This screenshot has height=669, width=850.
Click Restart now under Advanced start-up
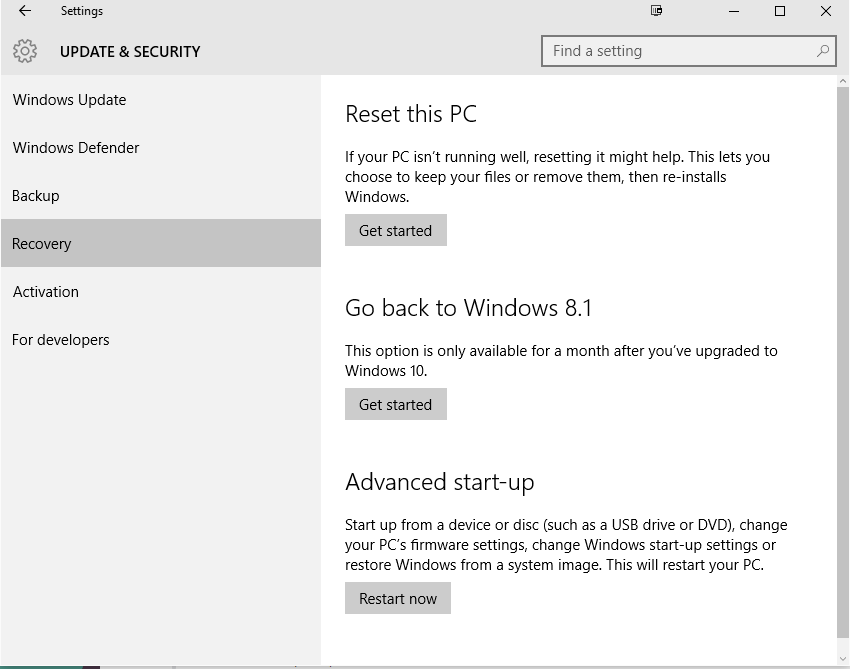398,599
